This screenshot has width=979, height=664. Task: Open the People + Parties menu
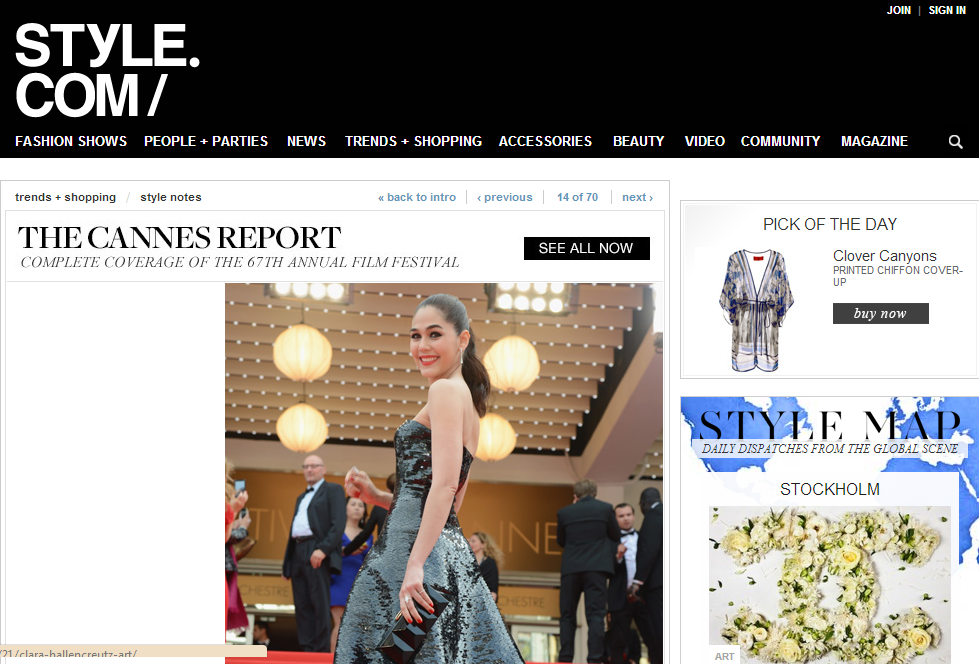tap(206, 141)
